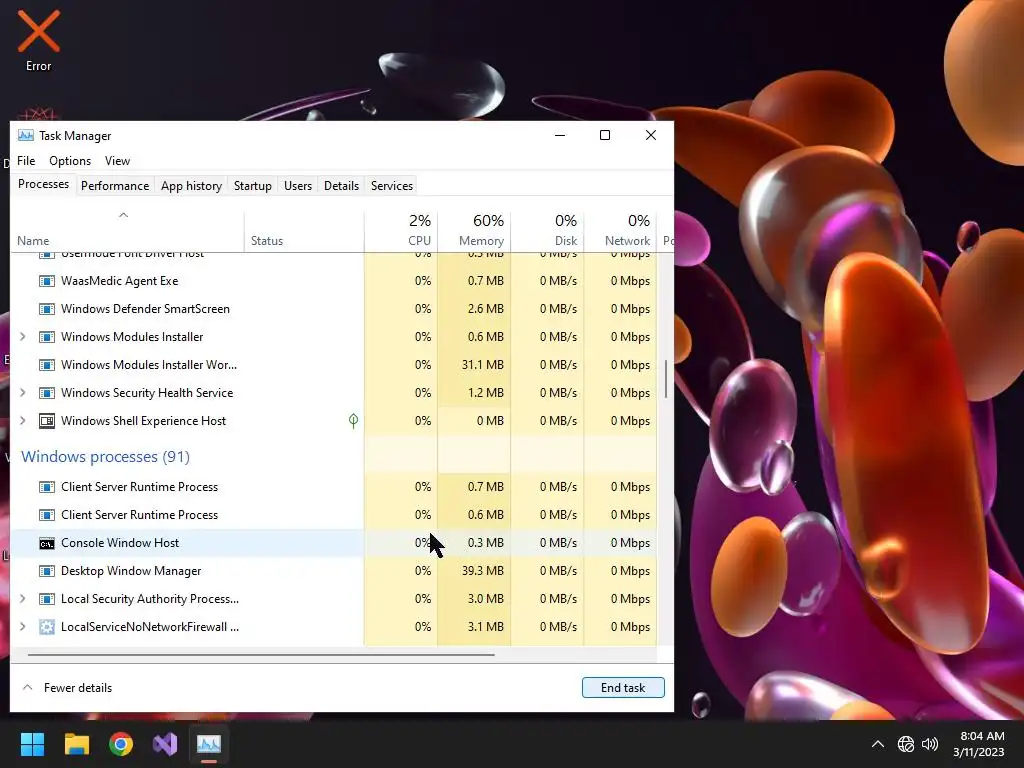Image resolution: width=1024 pixels, height=768 pixels.
Task: Open the Windows Start menu
Action: pyautogui.click(x=32, y=744)
